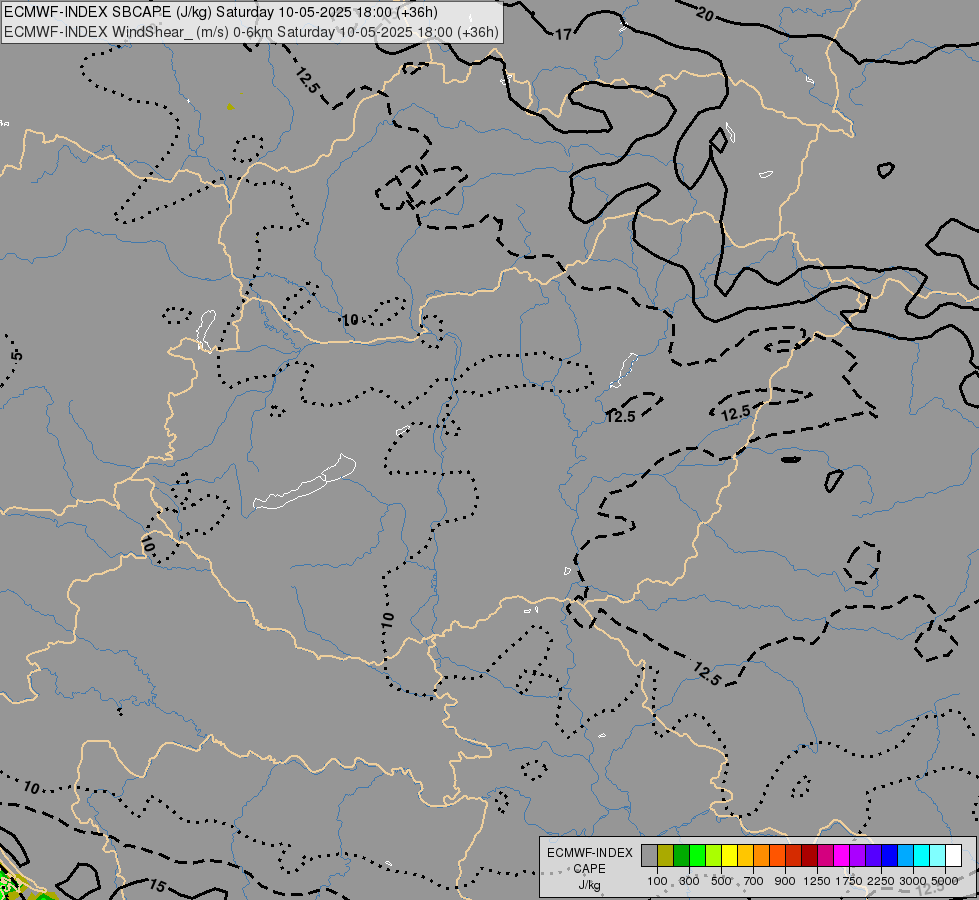Pick the olive swatch in CAPE legend
The image size is (979, 900).
[666, 856]
